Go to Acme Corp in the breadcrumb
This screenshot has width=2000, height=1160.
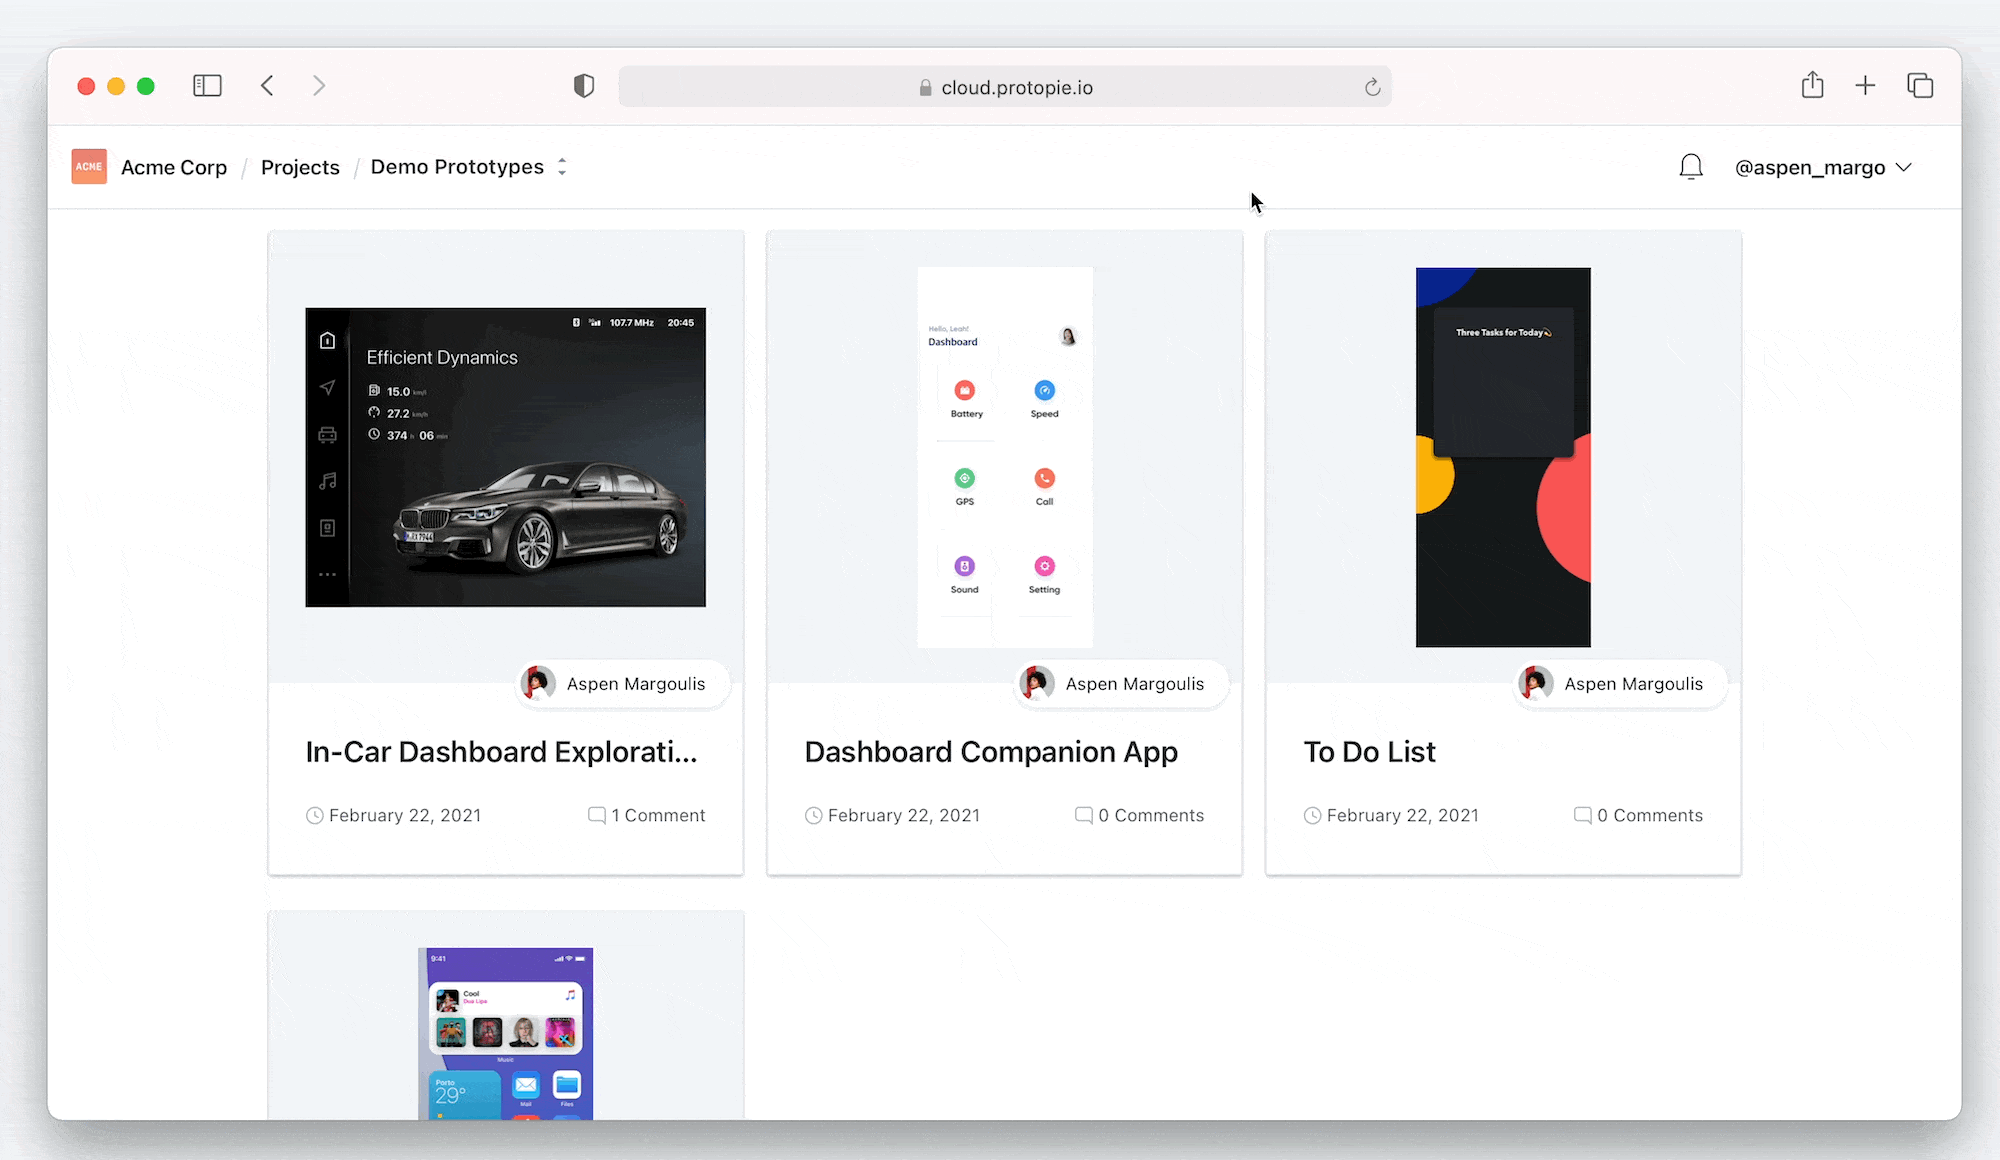(174, 168)
